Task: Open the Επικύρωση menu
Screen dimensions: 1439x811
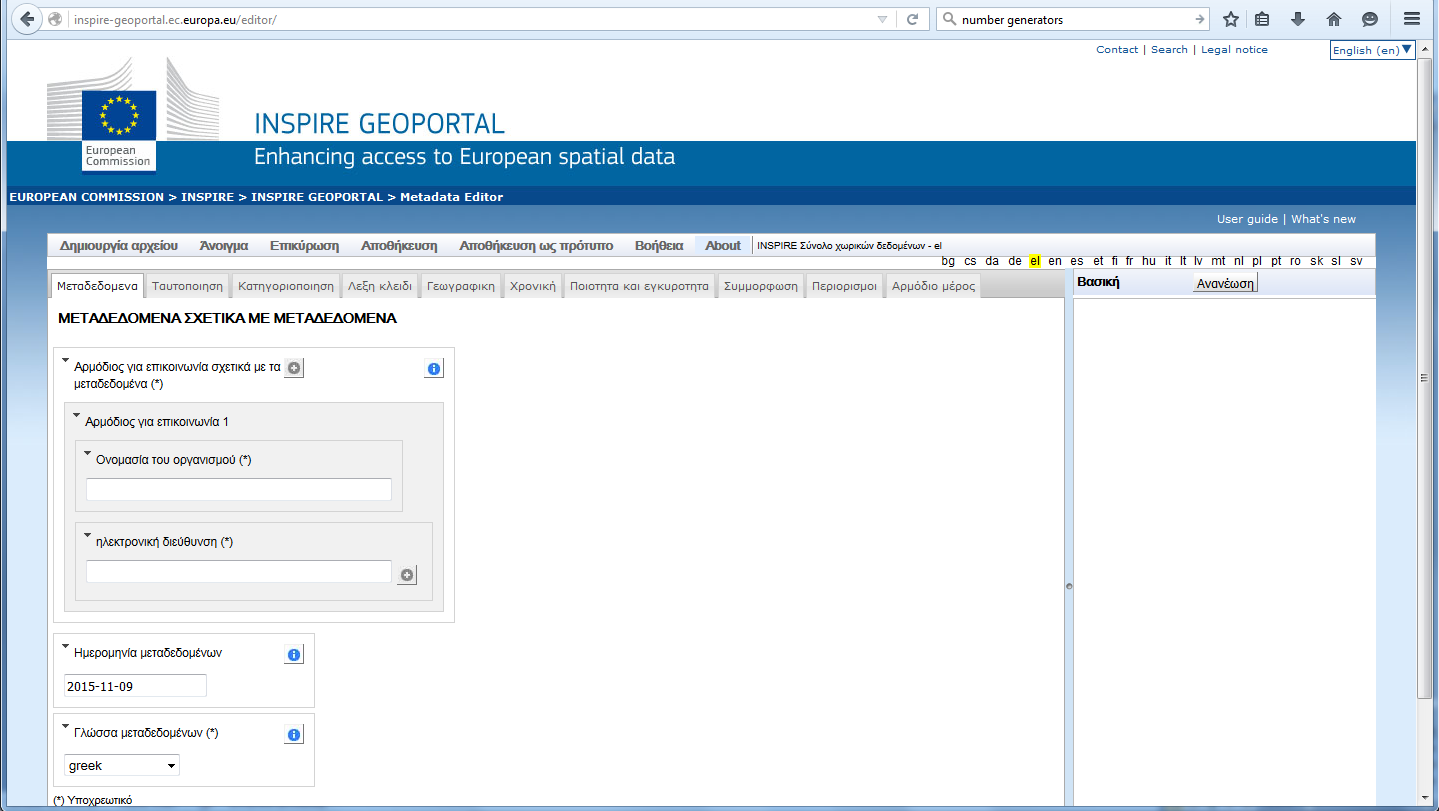Action: pos(304,245)
